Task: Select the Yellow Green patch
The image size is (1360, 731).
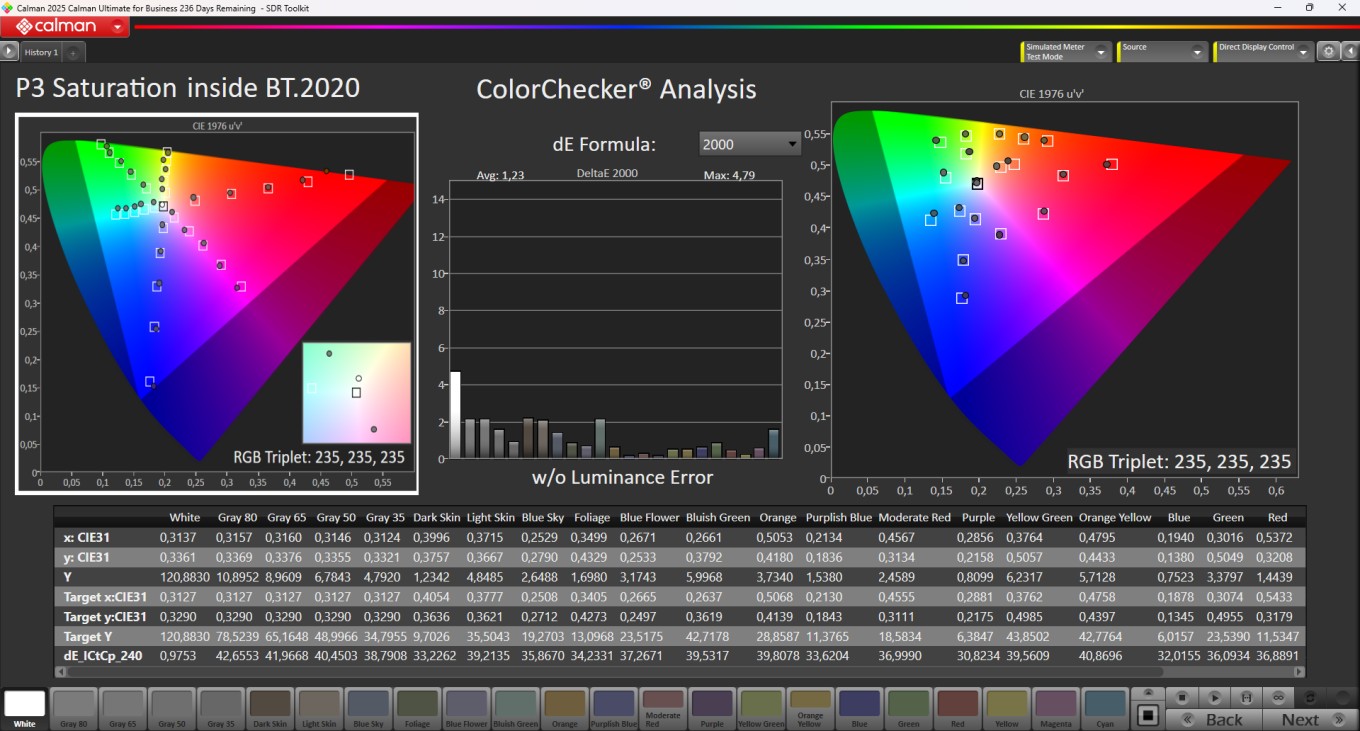Action: point(760,708)
